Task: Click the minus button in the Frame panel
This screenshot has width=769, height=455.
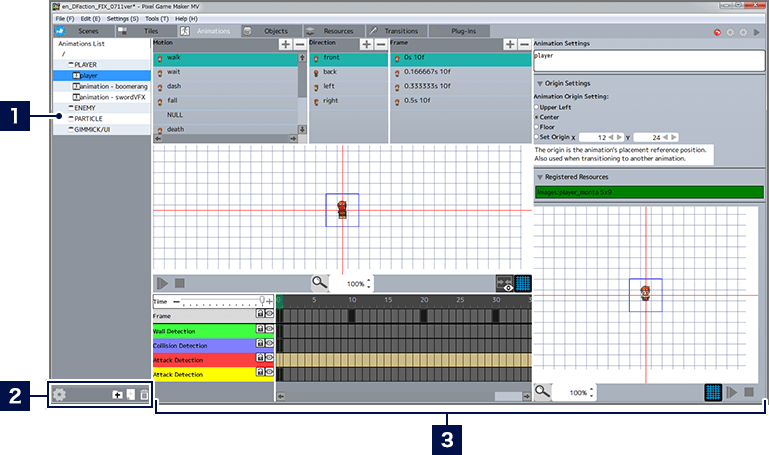Action: tap(524, 45)
